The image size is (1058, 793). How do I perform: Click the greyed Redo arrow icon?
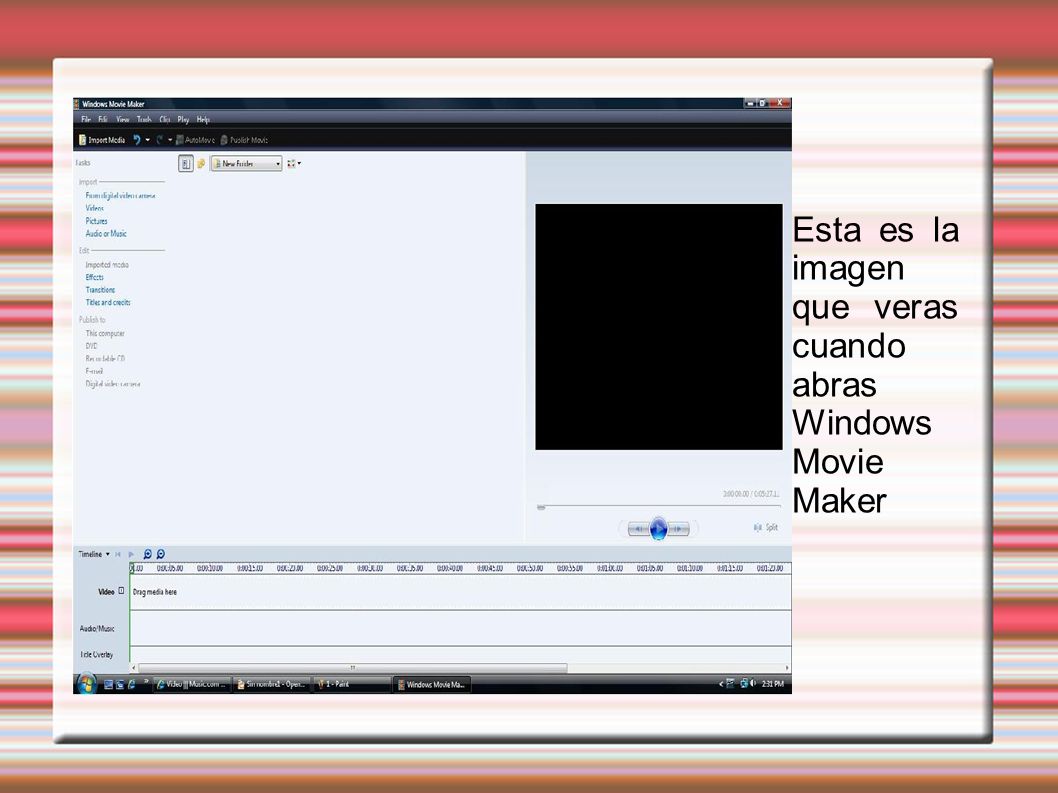(x=160, y=140)
